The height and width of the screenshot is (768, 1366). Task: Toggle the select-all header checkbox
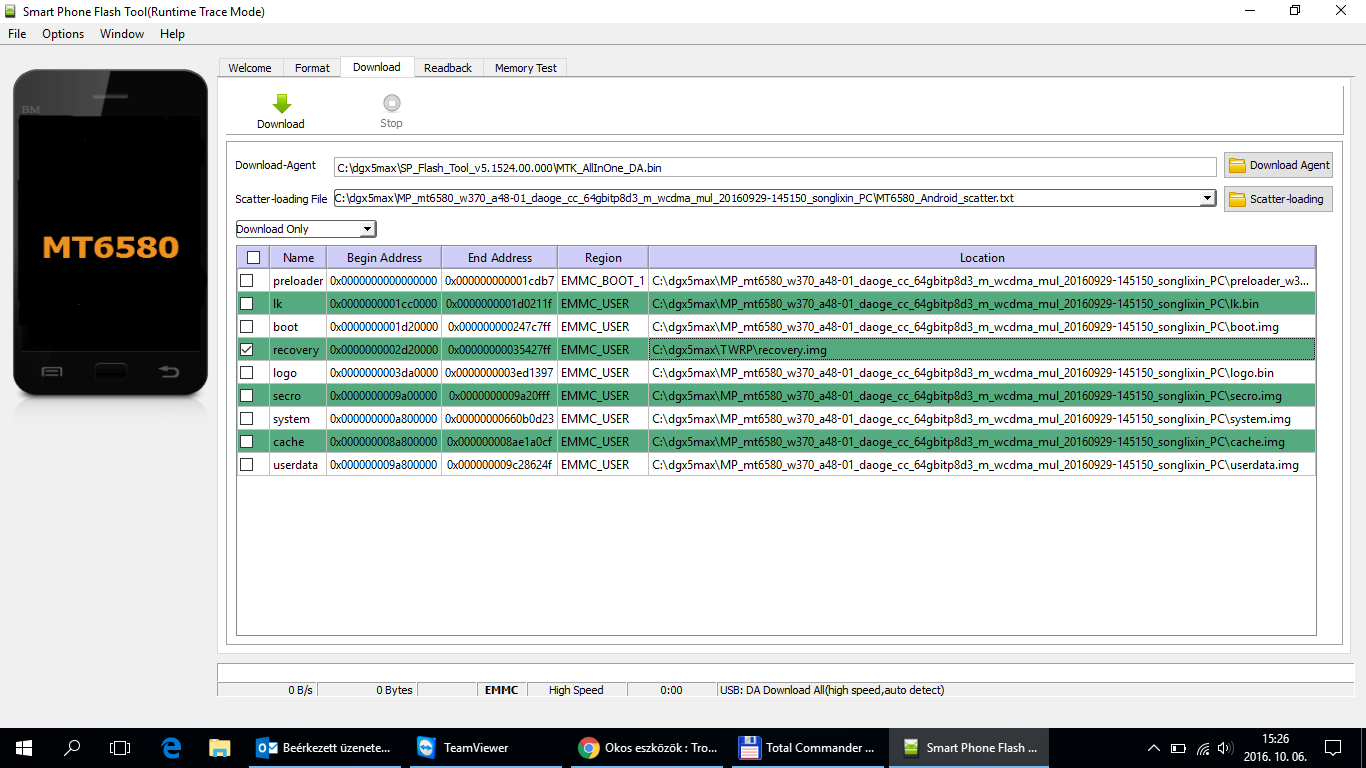click(253, 258)
